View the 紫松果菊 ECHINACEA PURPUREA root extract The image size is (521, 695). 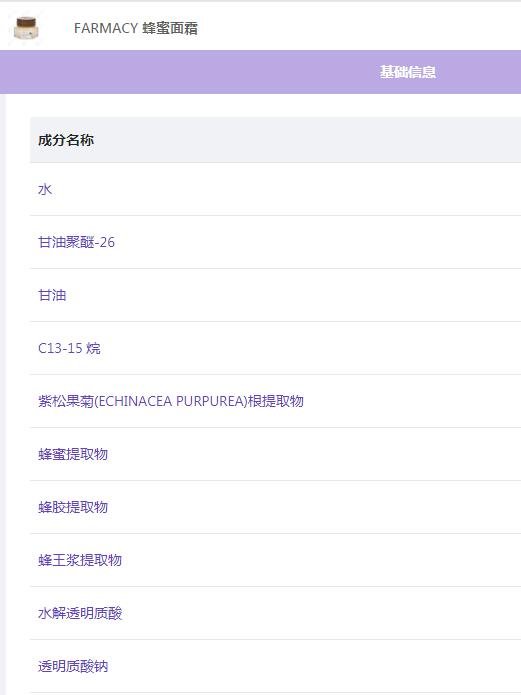171,401
